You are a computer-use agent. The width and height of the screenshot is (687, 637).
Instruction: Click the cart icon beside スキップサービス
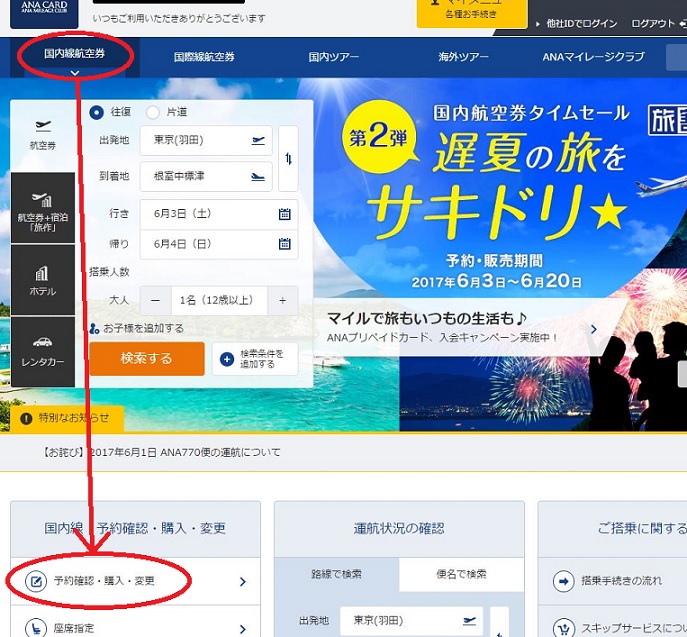(x=563, y=629)
